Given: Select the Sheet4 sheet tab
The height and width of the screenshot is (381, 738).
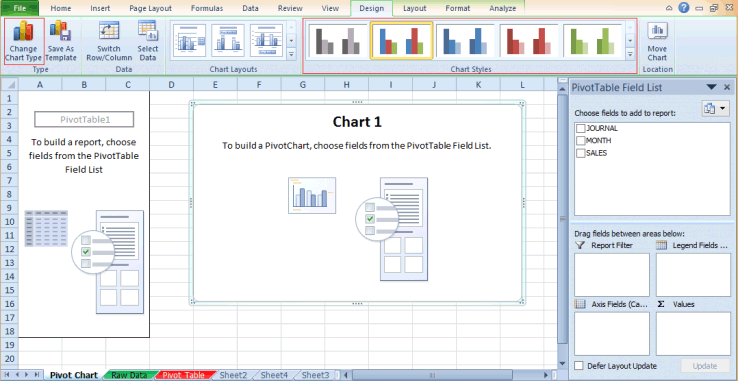Looking at the screenshot, I should 274,375.
